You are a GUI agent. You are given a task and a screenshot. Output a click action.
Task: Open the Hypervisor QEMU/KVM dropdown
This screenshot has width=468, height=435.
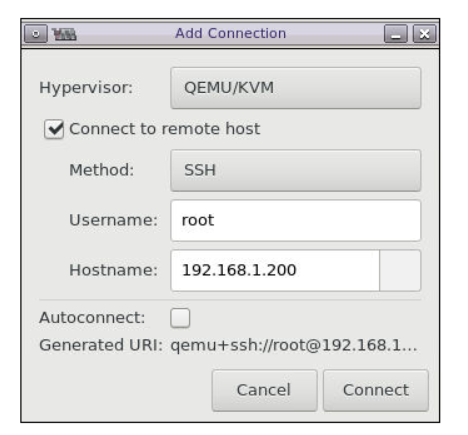(295, 88)
